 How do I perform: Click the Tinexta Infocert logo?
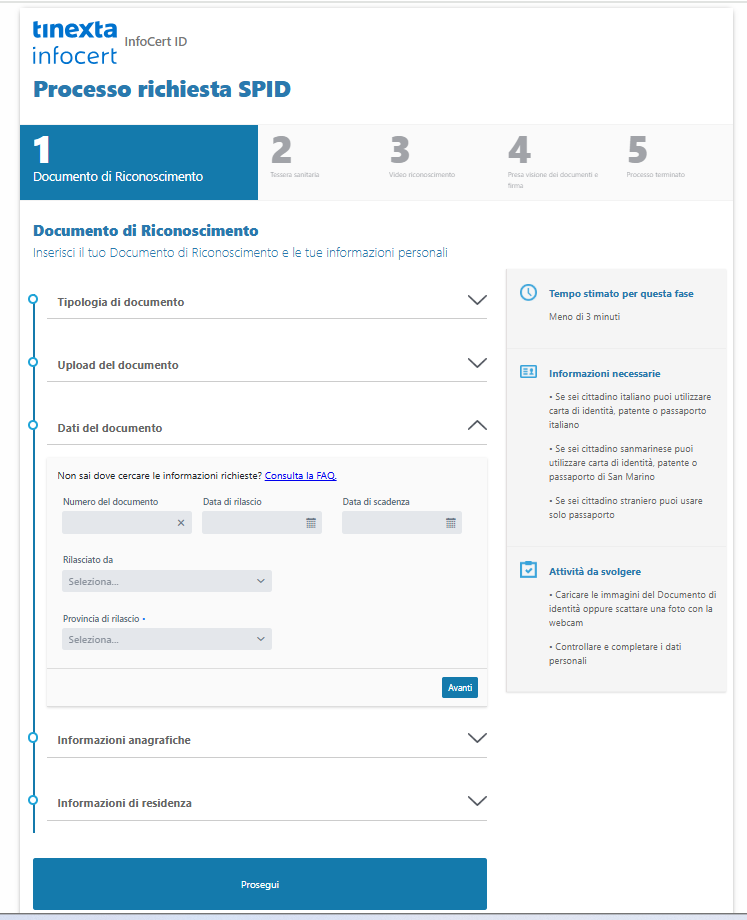coord(75,43)
